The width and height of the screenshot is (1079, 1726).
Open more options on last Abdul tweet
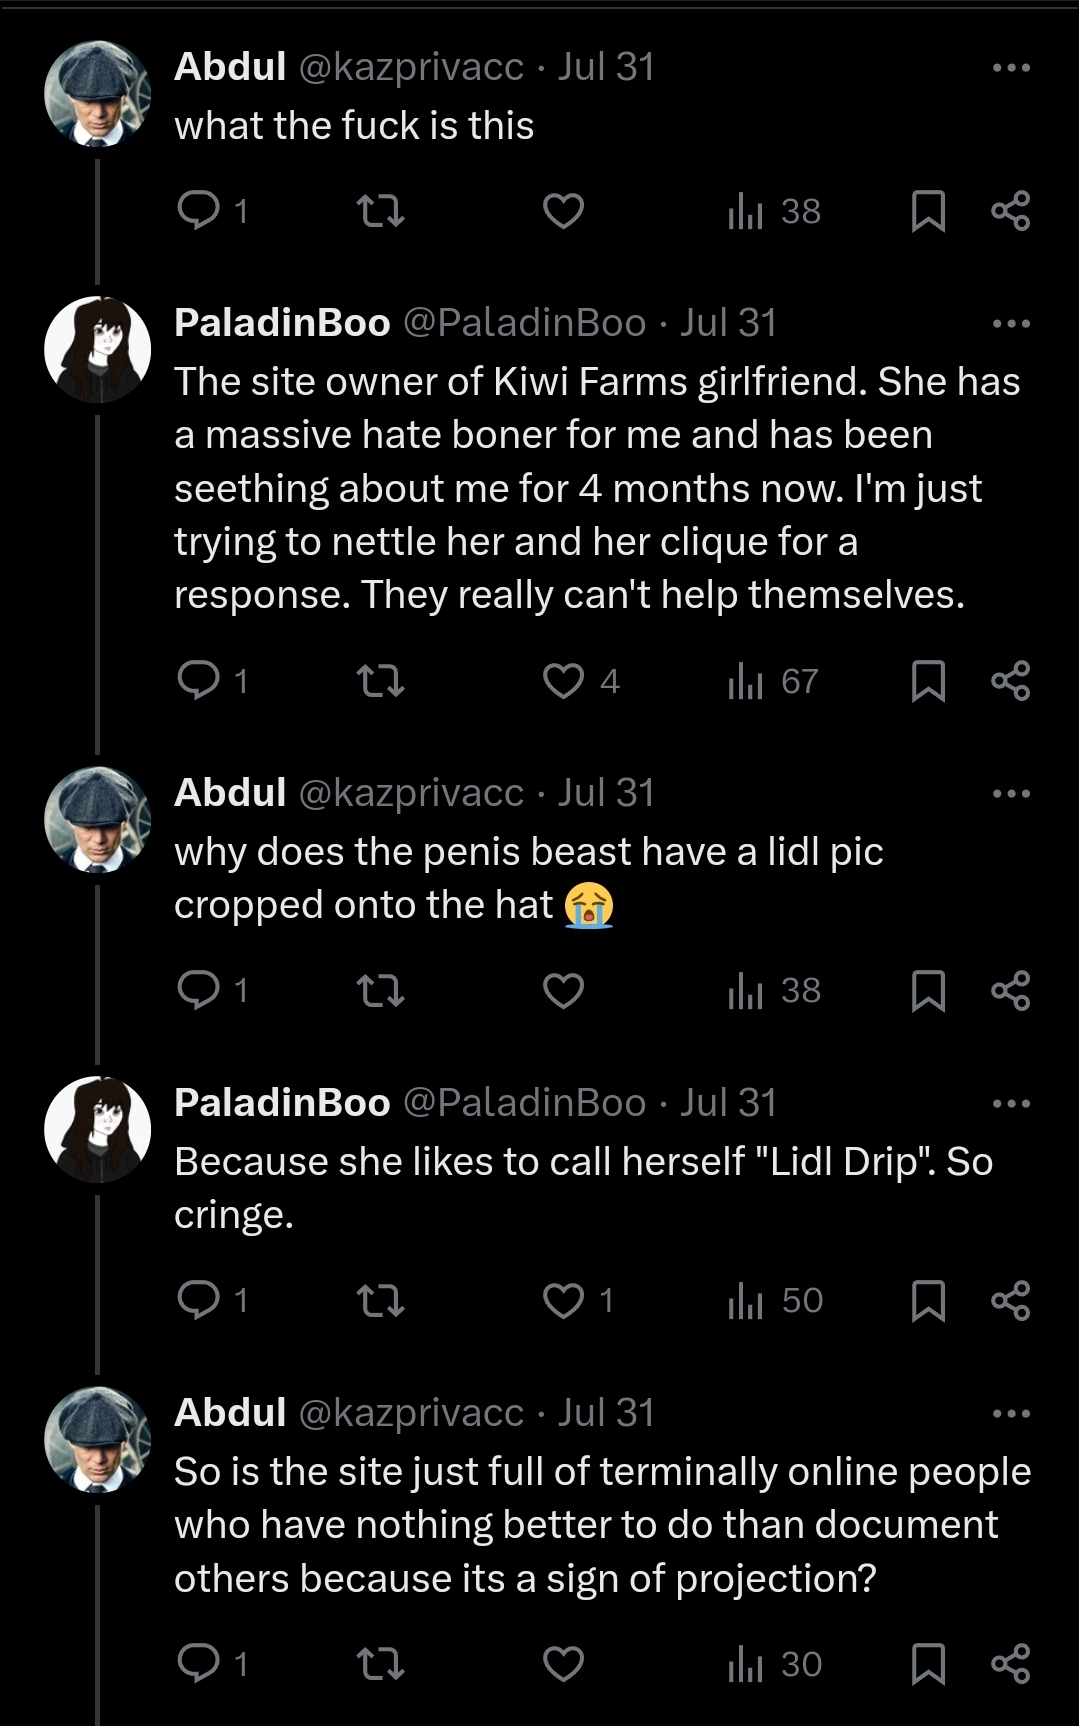(1011, 1414)
